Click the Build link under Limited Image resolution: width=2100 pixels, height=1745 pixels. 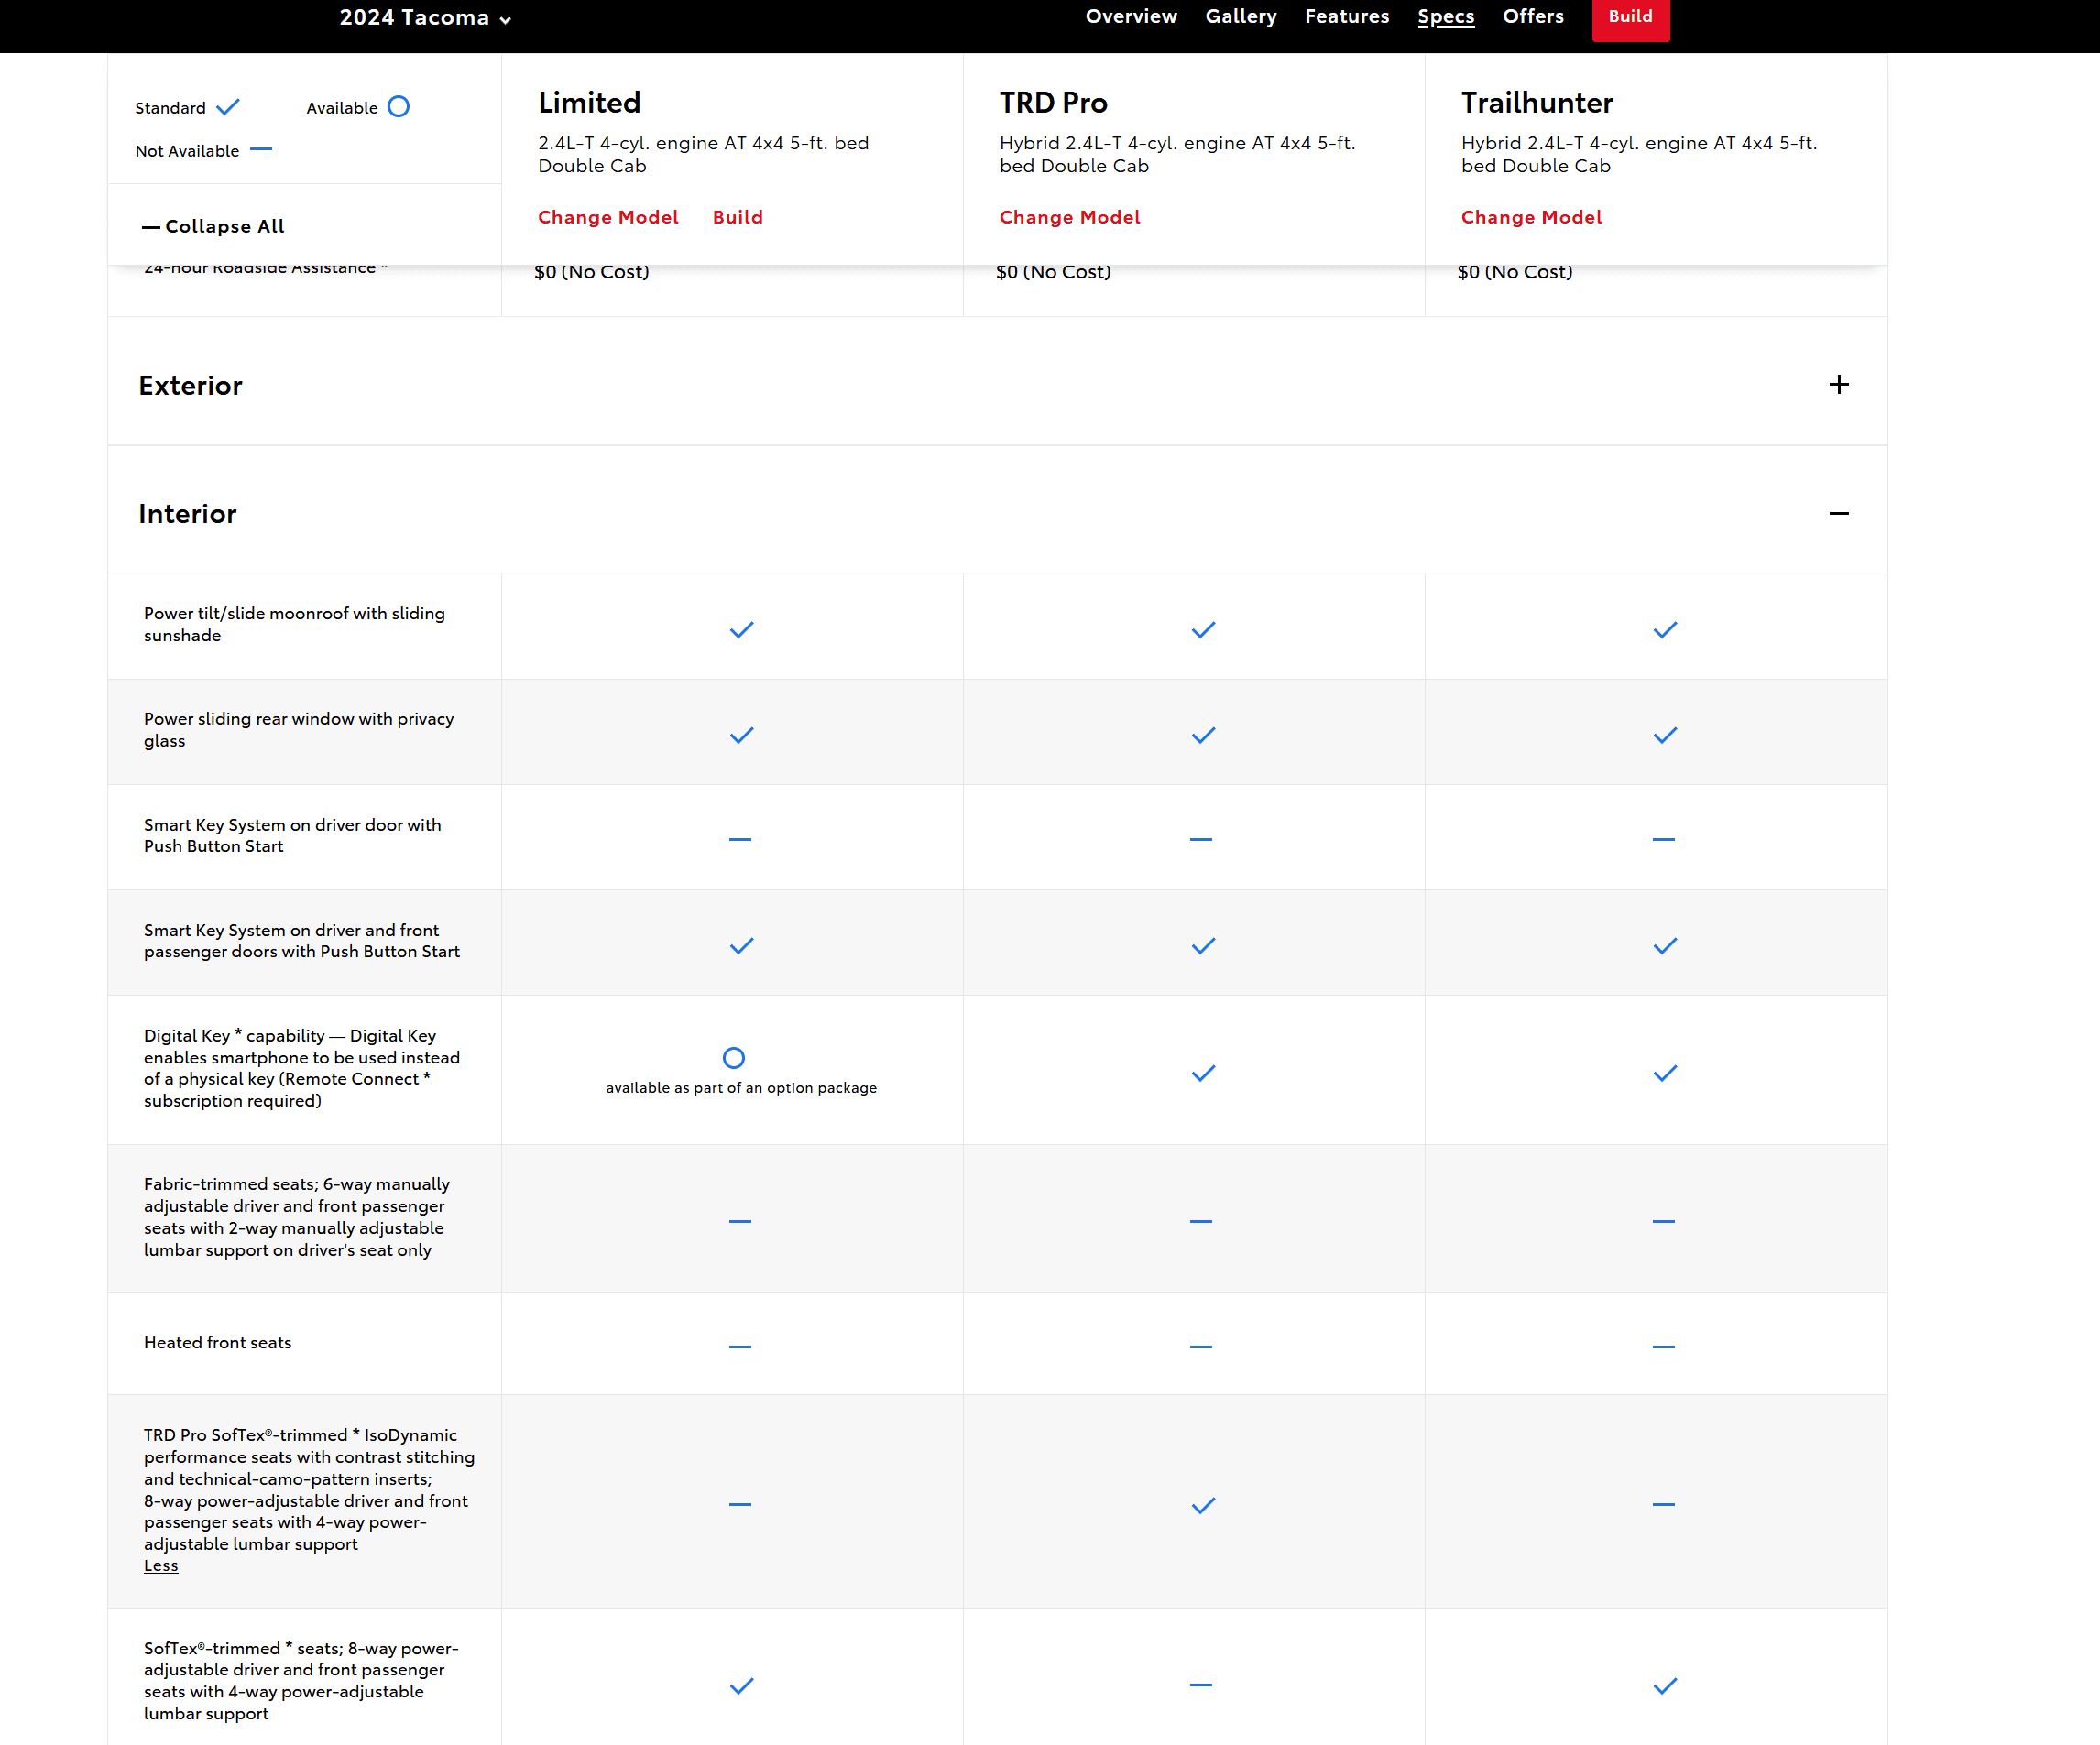(x=737, y=217)
